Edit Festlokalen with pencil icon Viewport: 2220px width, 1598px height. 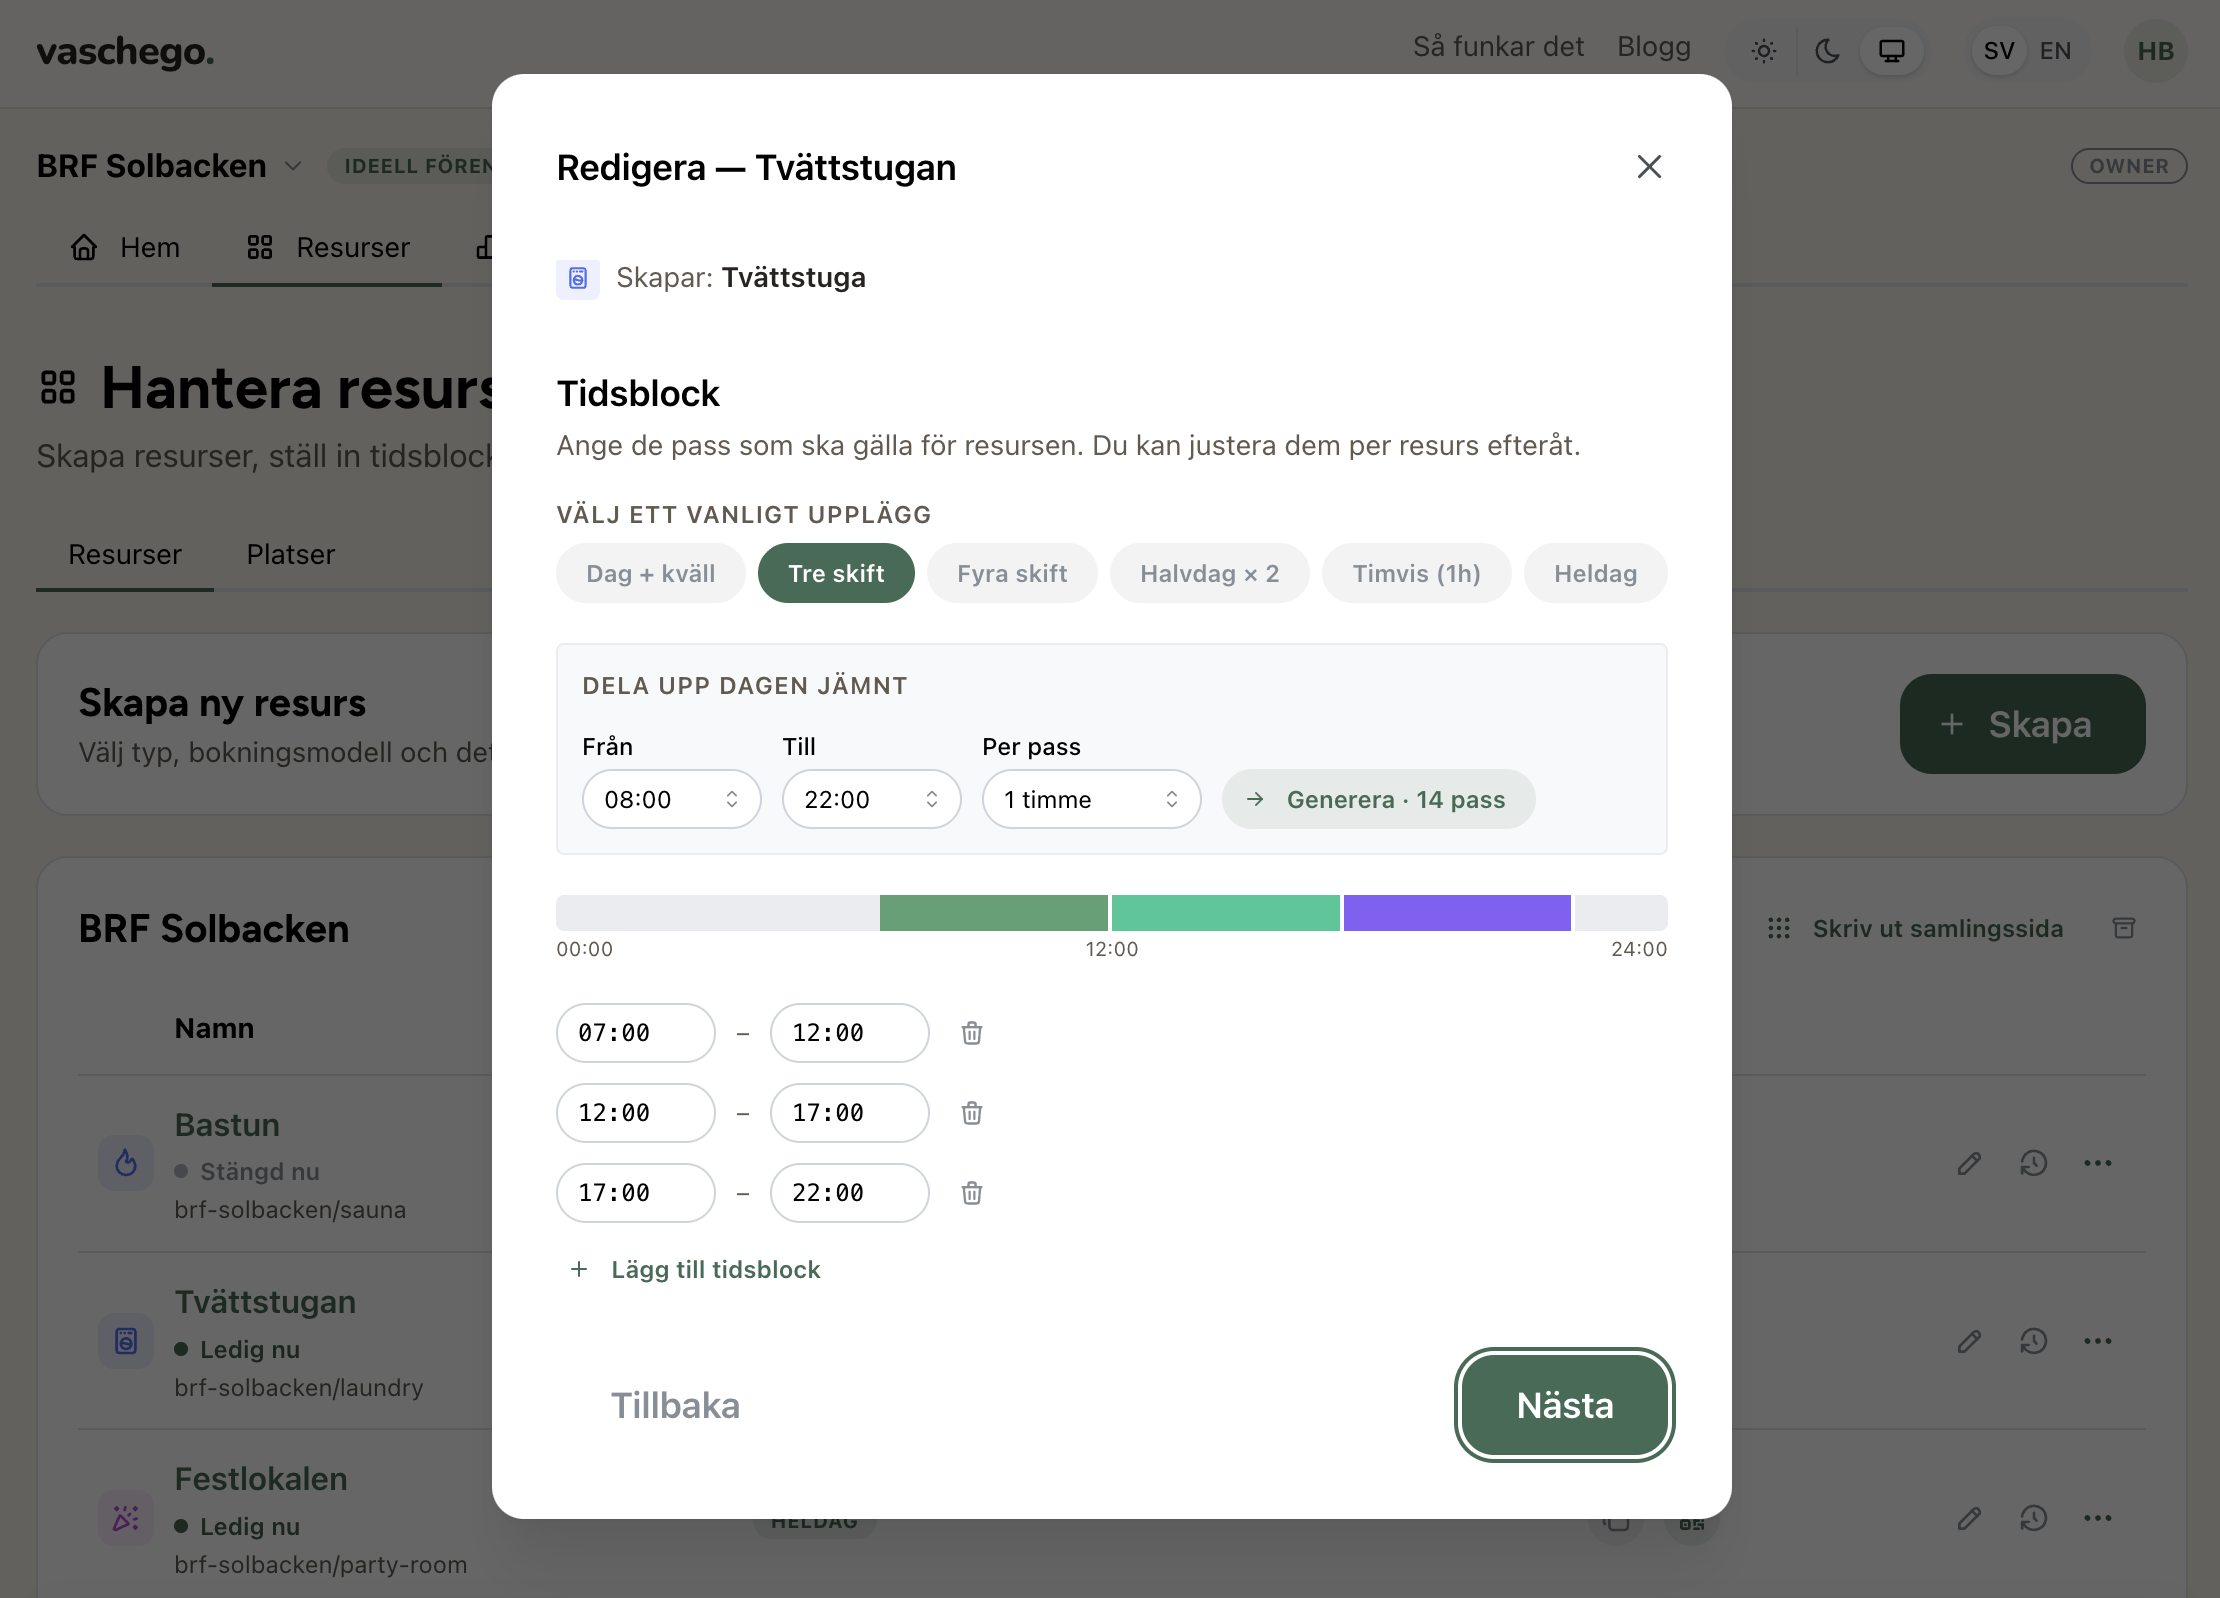[x=1969, y=1518]
